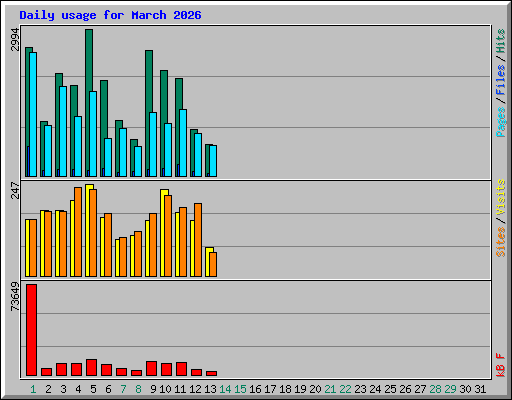
Task: Click the red KB bar for day 5
Action: click(x=91, y=368)
